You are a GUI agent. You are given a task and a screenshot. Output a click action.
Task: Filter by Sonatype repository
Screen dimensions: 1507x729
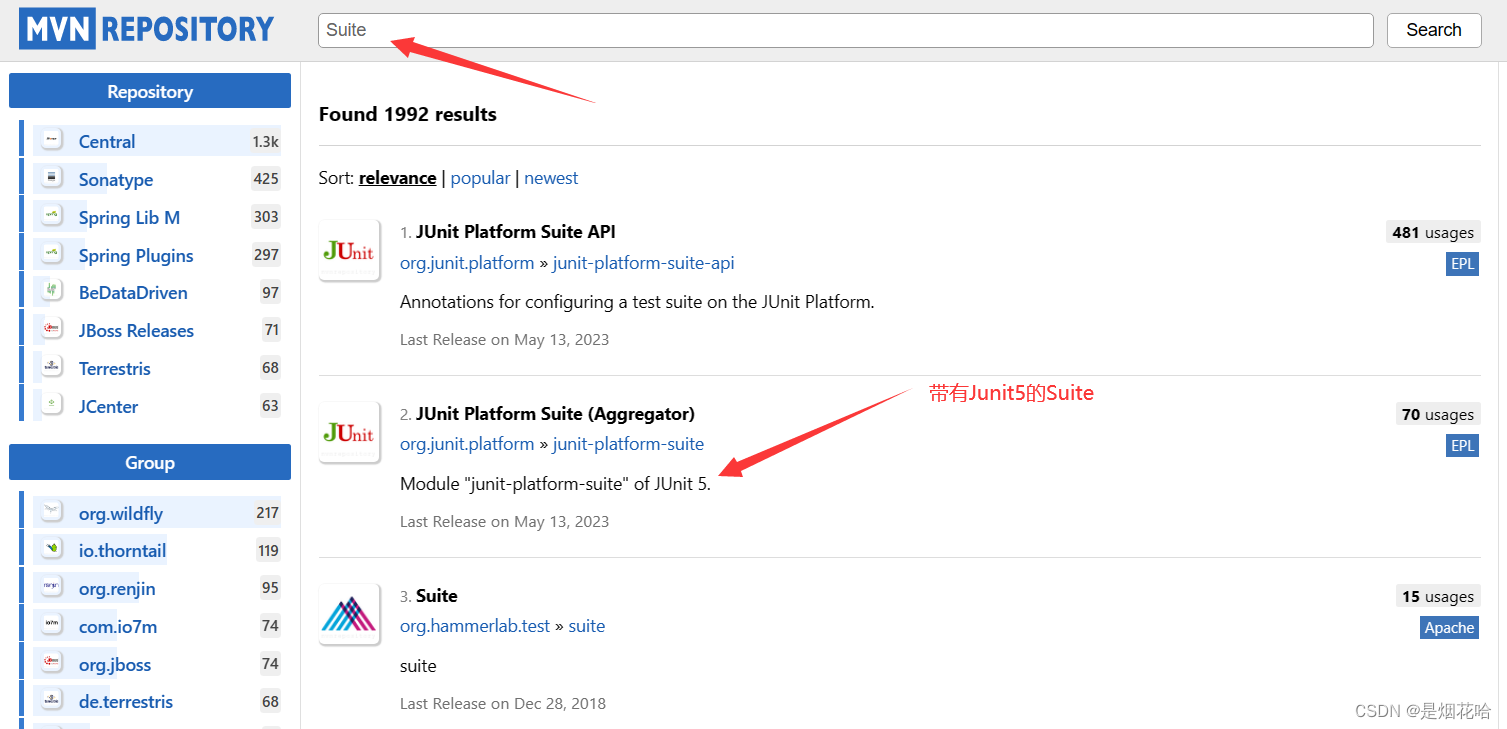[x=116, y=179]
